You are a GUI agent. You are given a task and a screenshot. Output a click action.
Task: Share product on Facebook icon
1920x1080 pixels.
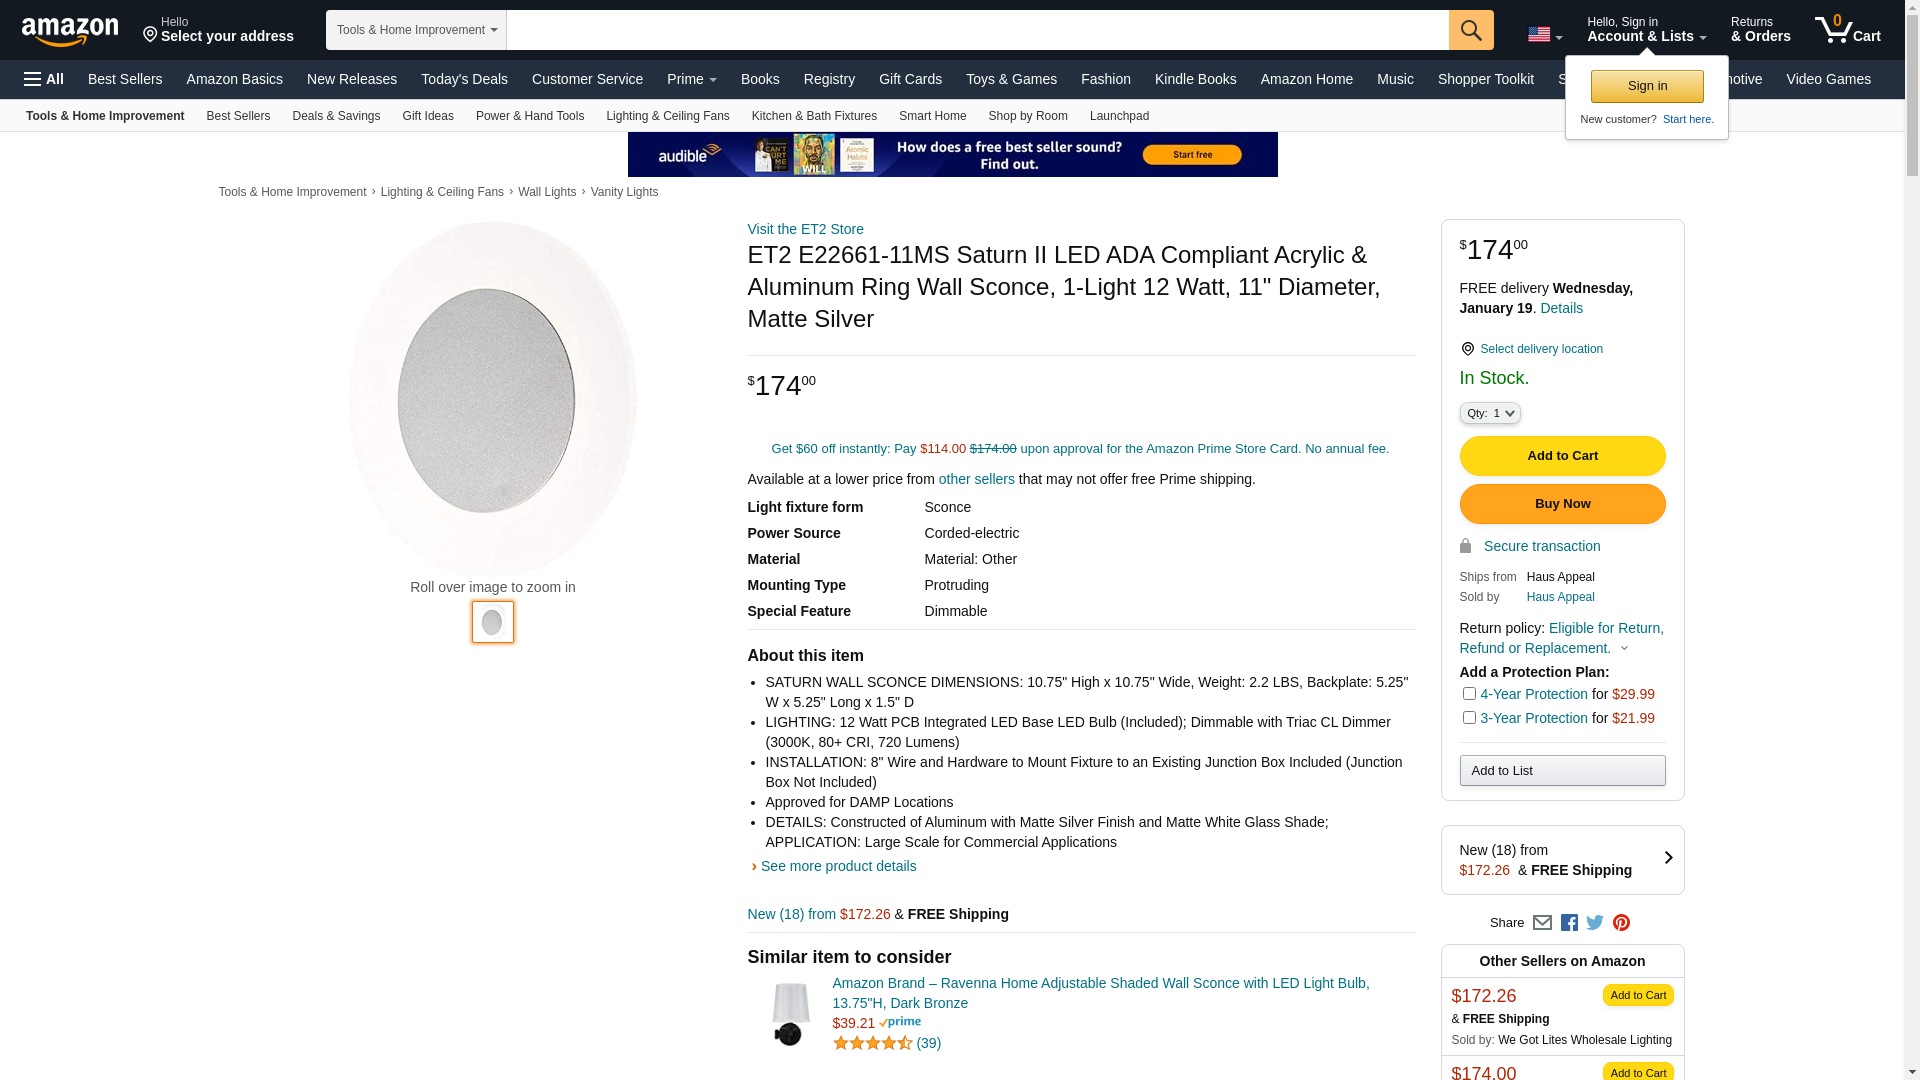pyautogui.click(x=1569, y=923)
